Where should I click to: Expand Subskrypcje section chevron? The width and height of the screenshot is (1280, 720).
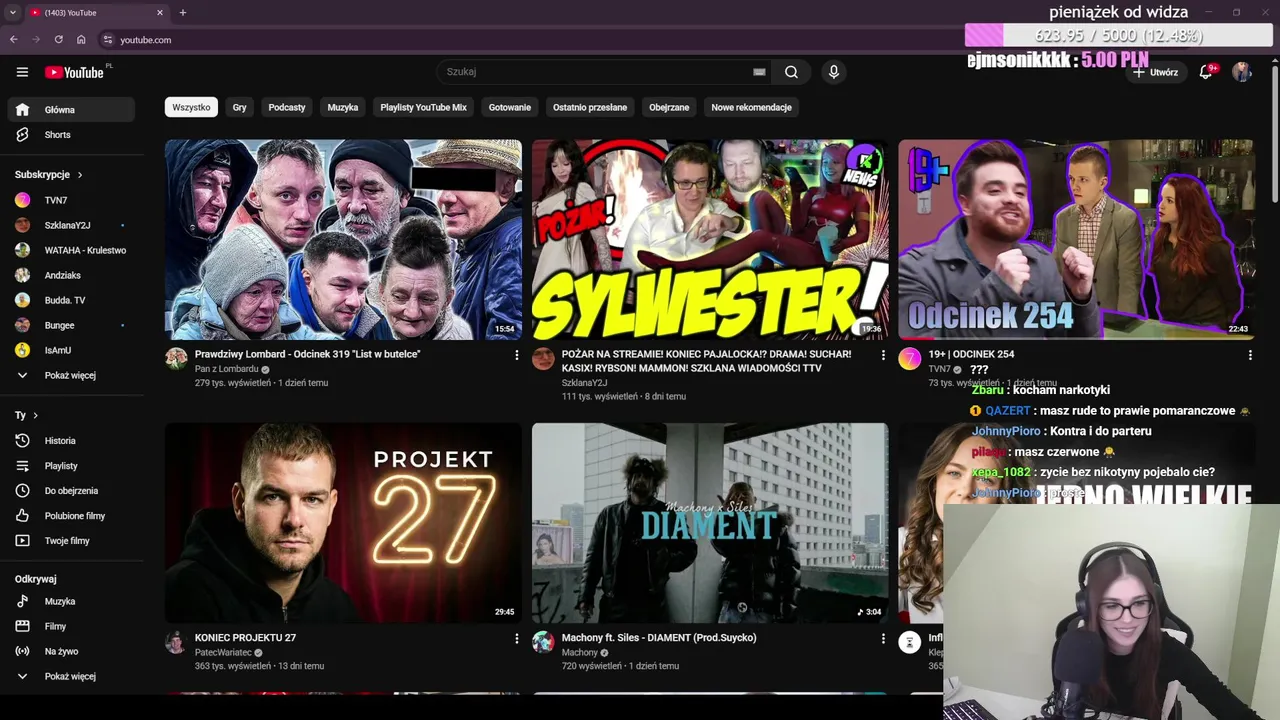[80, 175]
